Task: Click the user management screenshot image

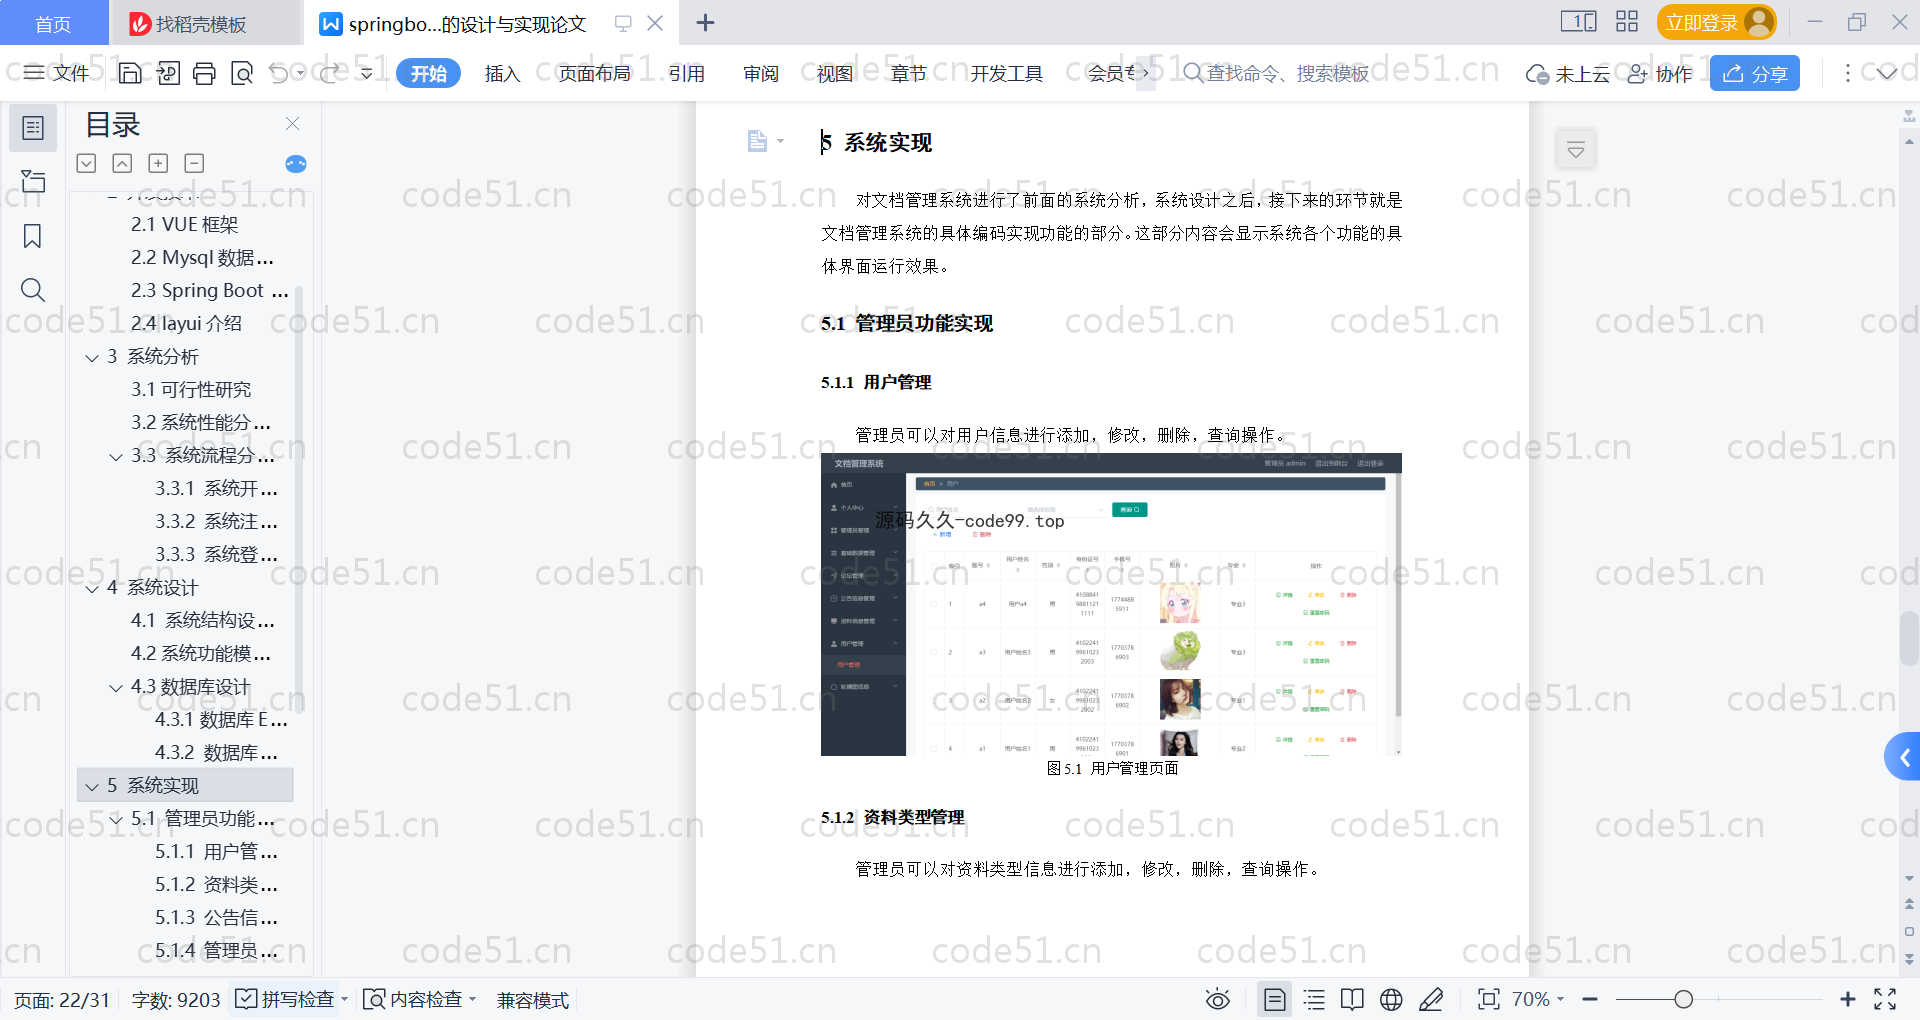Action: click(x=1111, y=604)
